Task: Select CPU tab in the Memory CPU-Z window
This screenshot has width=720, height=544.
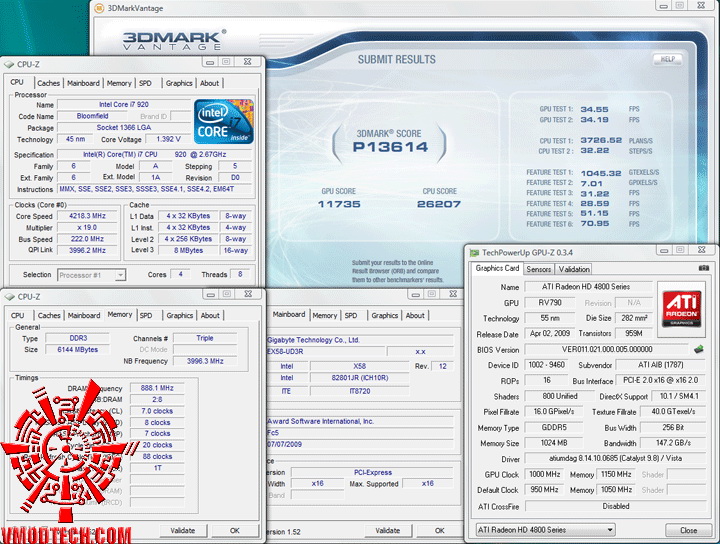Action: (17, 315)
